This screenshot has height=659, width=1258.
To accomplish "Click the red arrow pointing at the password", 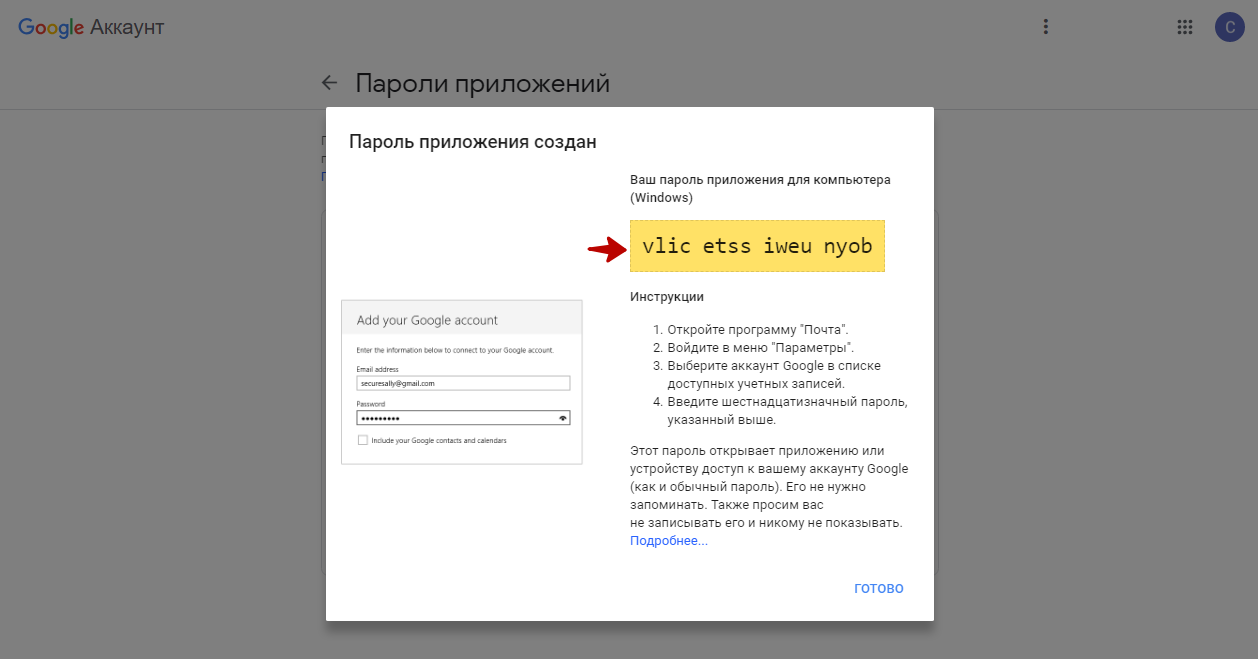I will 606,250.
